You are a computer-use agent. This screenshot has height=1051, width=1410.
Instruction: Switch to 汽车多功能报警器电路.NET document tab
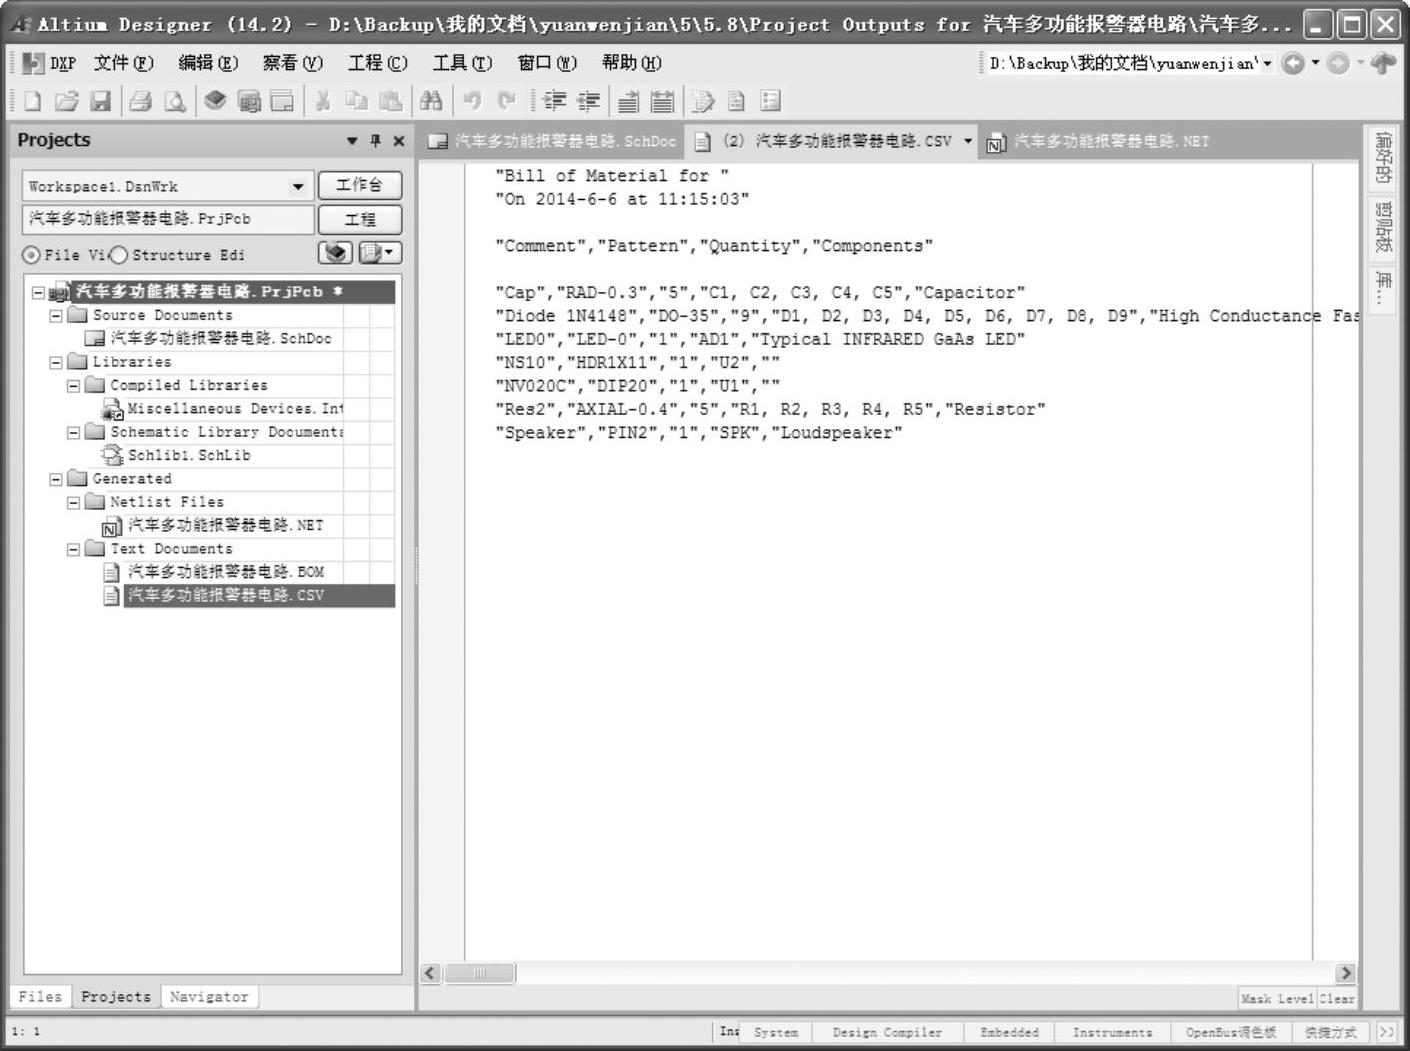point(1098,141)
